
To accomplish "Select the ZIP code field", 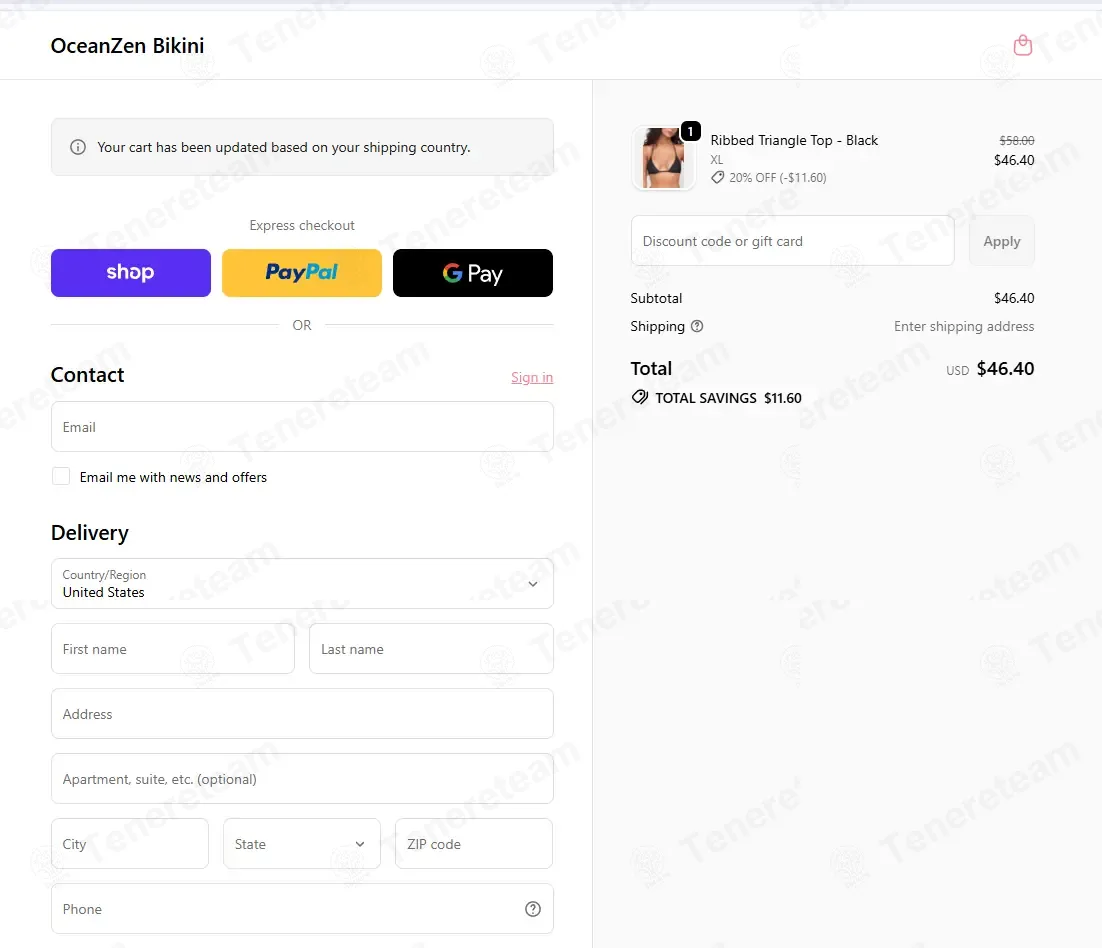I will [474, 843].
